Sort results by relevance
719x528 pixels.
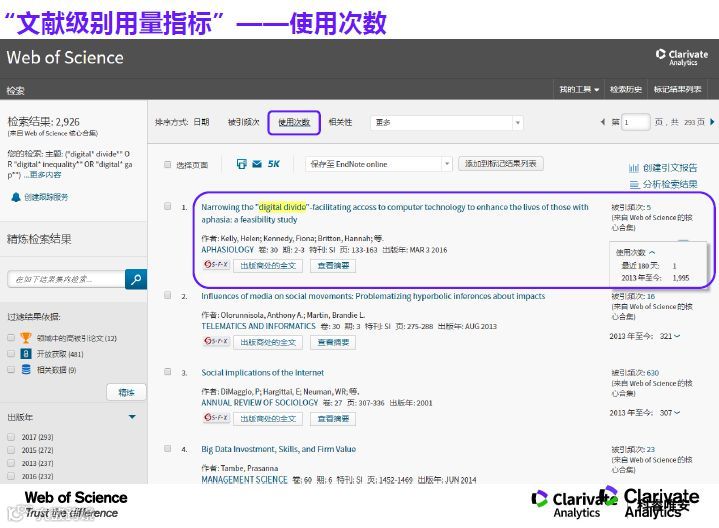(340, 122)
